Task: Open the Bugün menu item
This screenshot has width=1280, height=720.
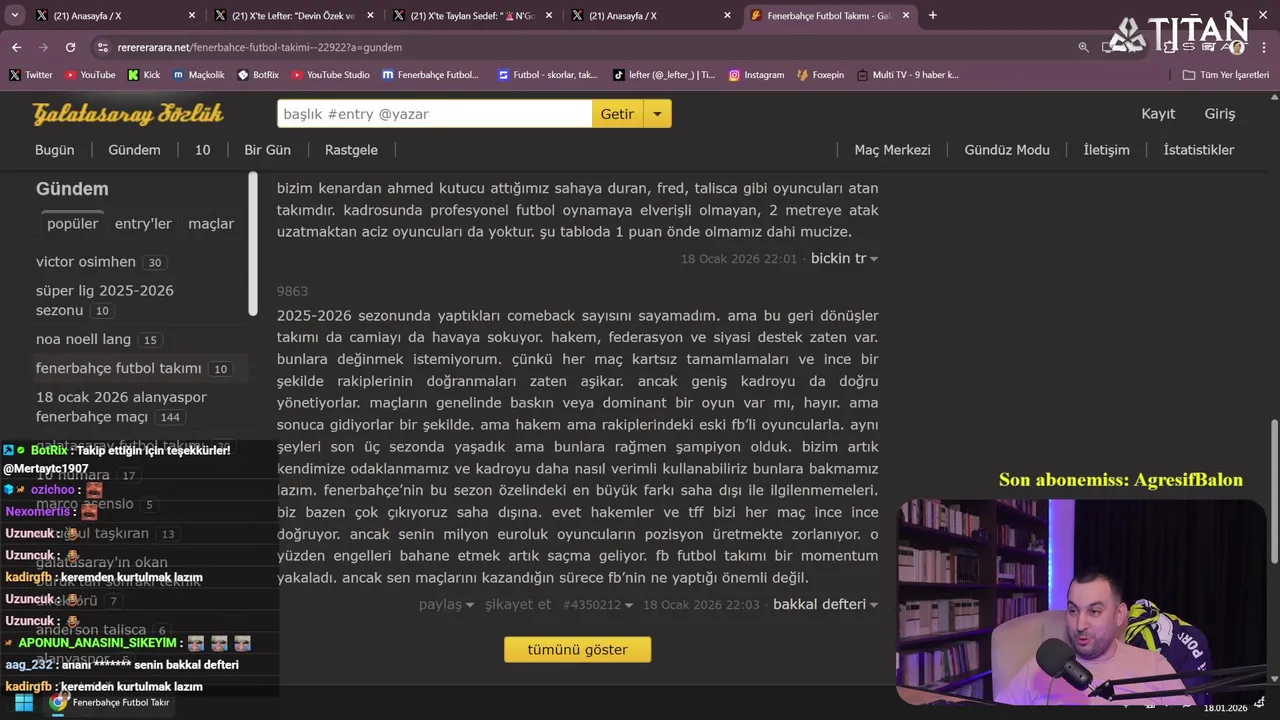Action: coord(55,150)
